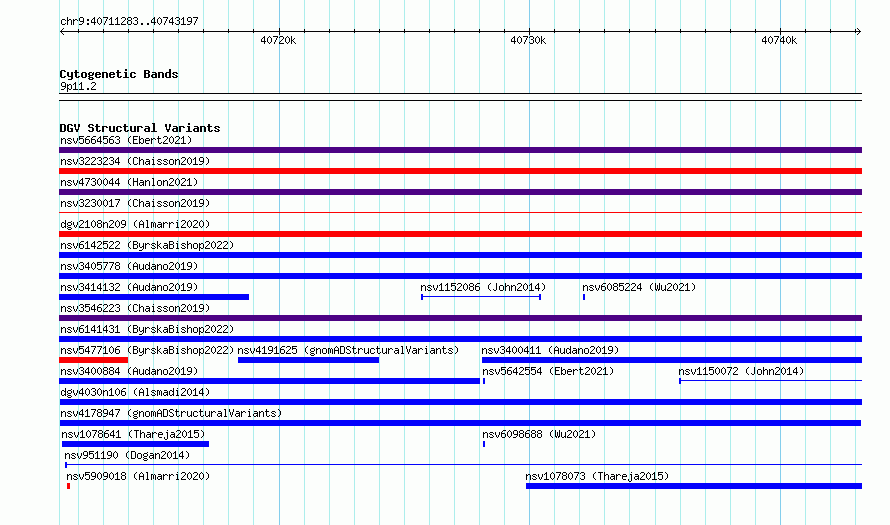Click the dgv2108n209 (Almarri2020) label
This screenshot has height=525, width=890.
click(x=135, y=224)
